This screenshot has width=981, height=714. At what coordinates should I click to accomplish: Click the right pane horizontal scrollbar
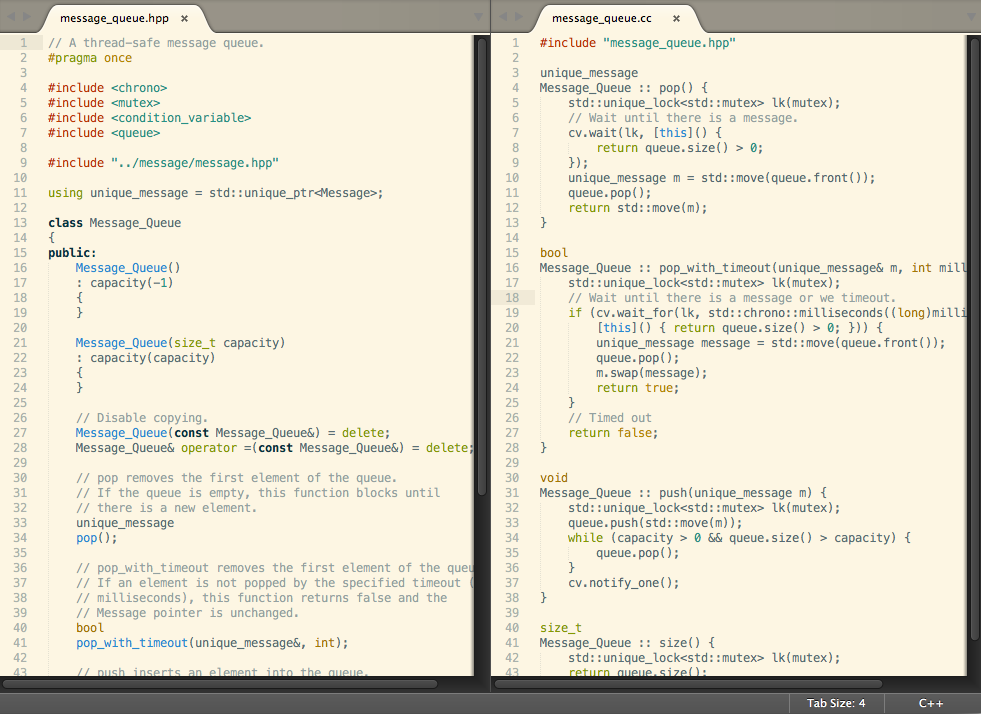[x=690, y=684]
